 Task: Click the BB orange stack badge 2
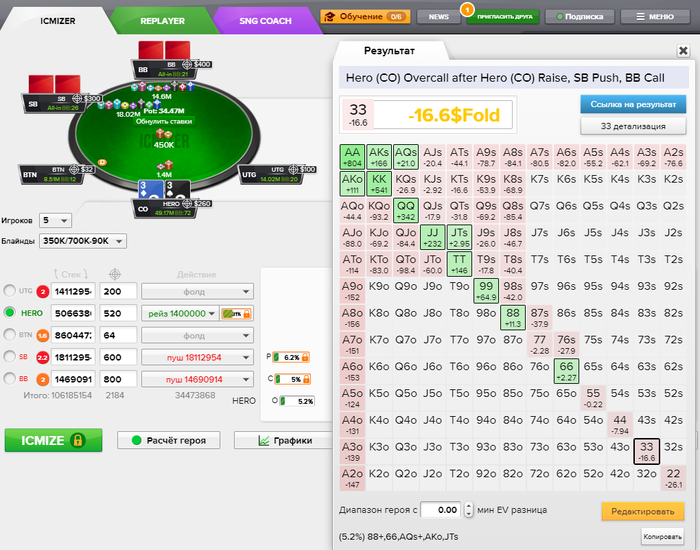point(42,379)
